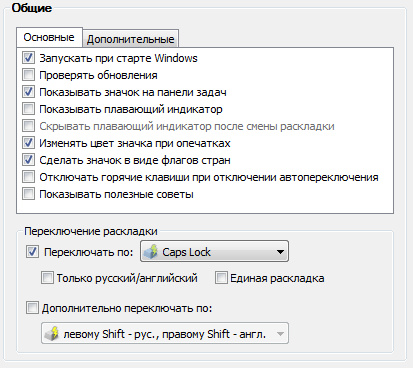Toggle Показывать значок на панели задач
Viewport: 413px width, 368px height.
(x=28, y=92)
